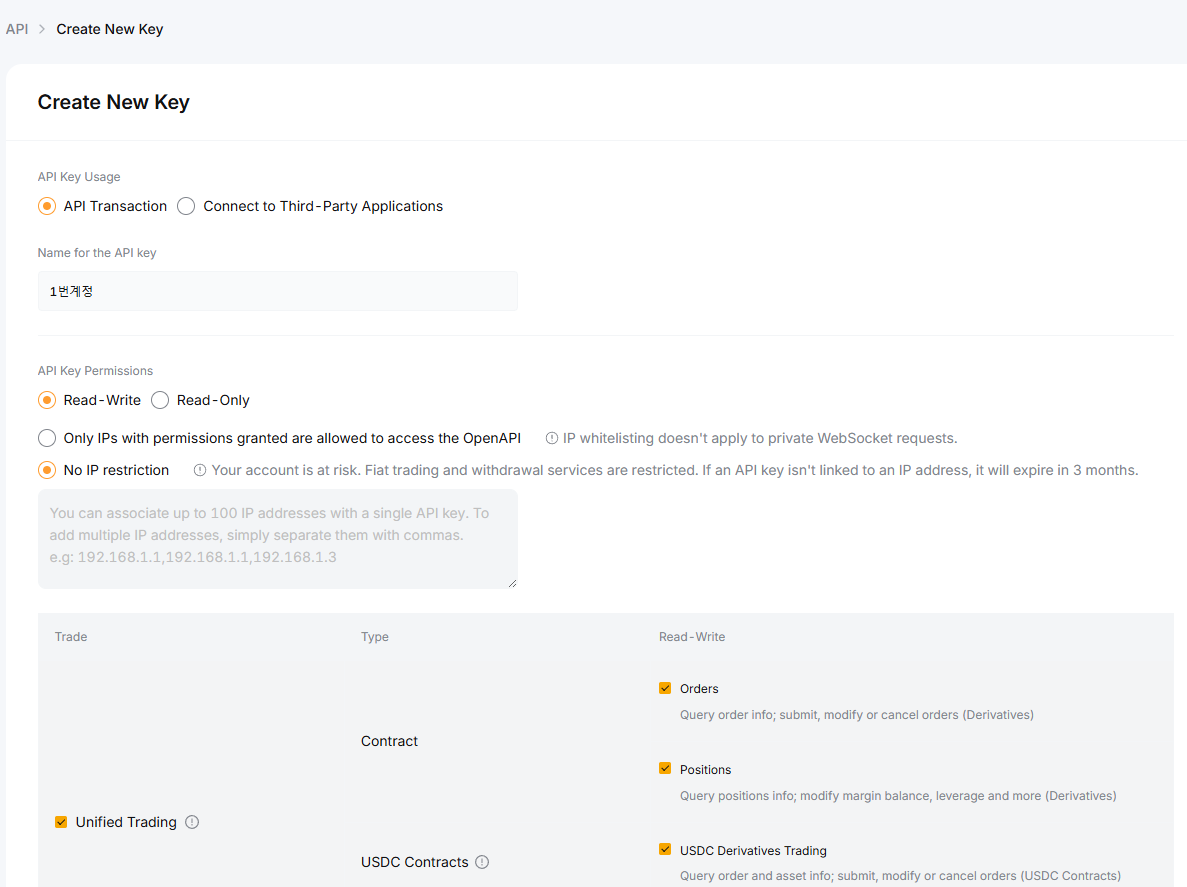Uncheck the Positions permission checkbox

click(665, 769)
